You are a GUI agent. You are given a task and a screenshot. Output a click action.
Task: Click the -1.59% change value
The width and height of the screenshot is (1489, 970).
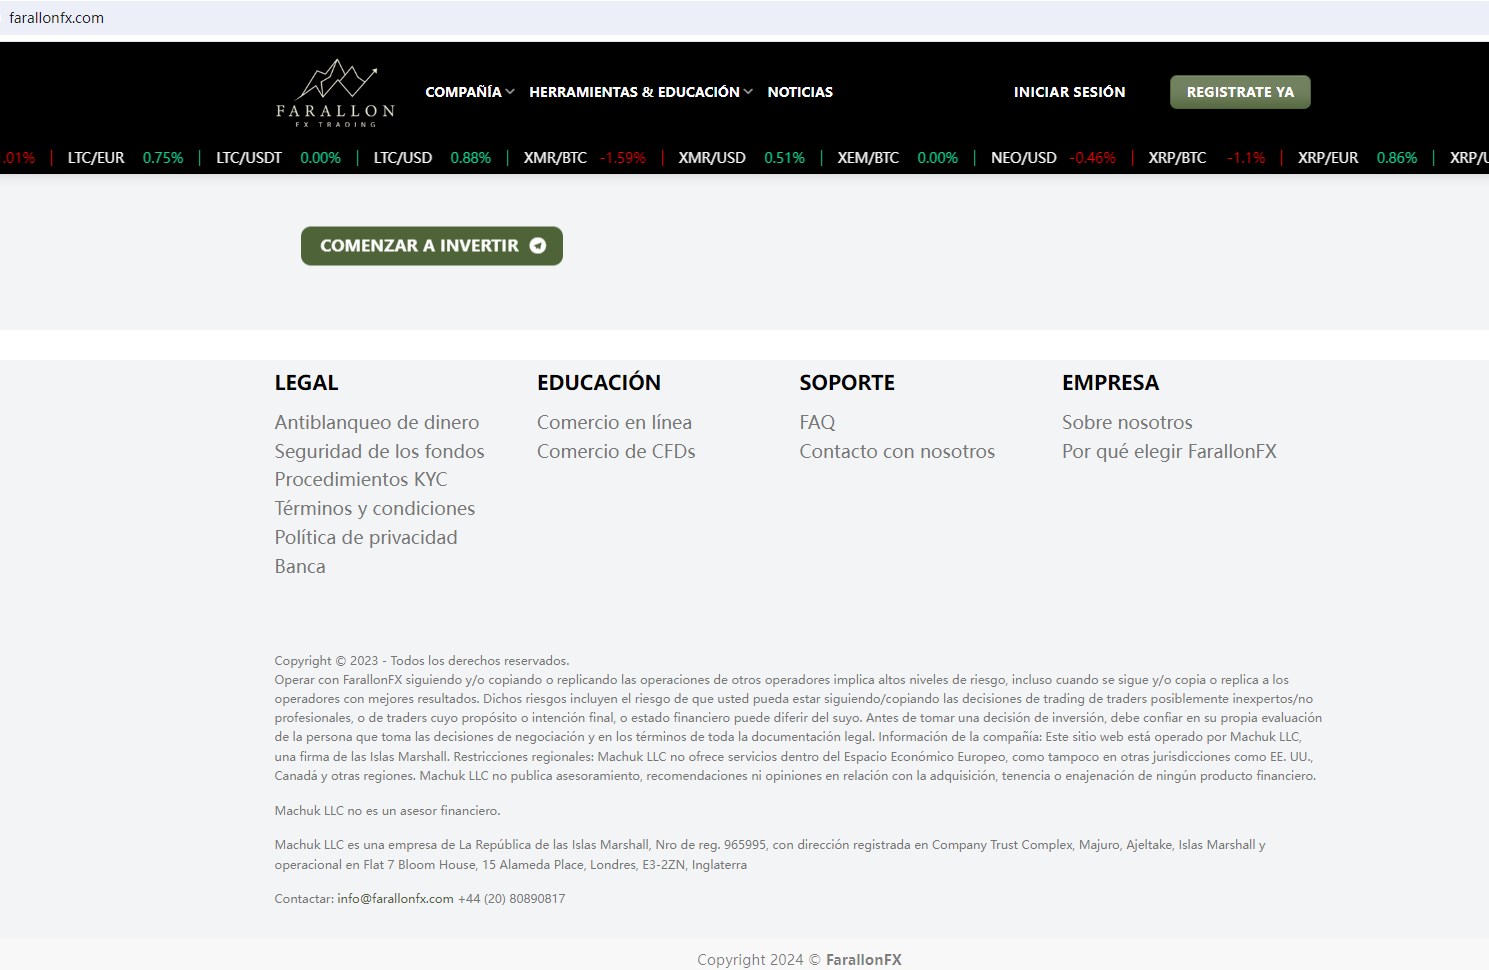623,158
